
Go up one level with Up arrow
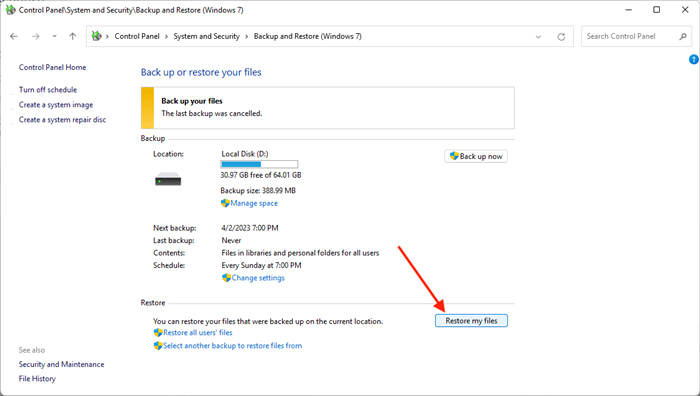[73, 37]
